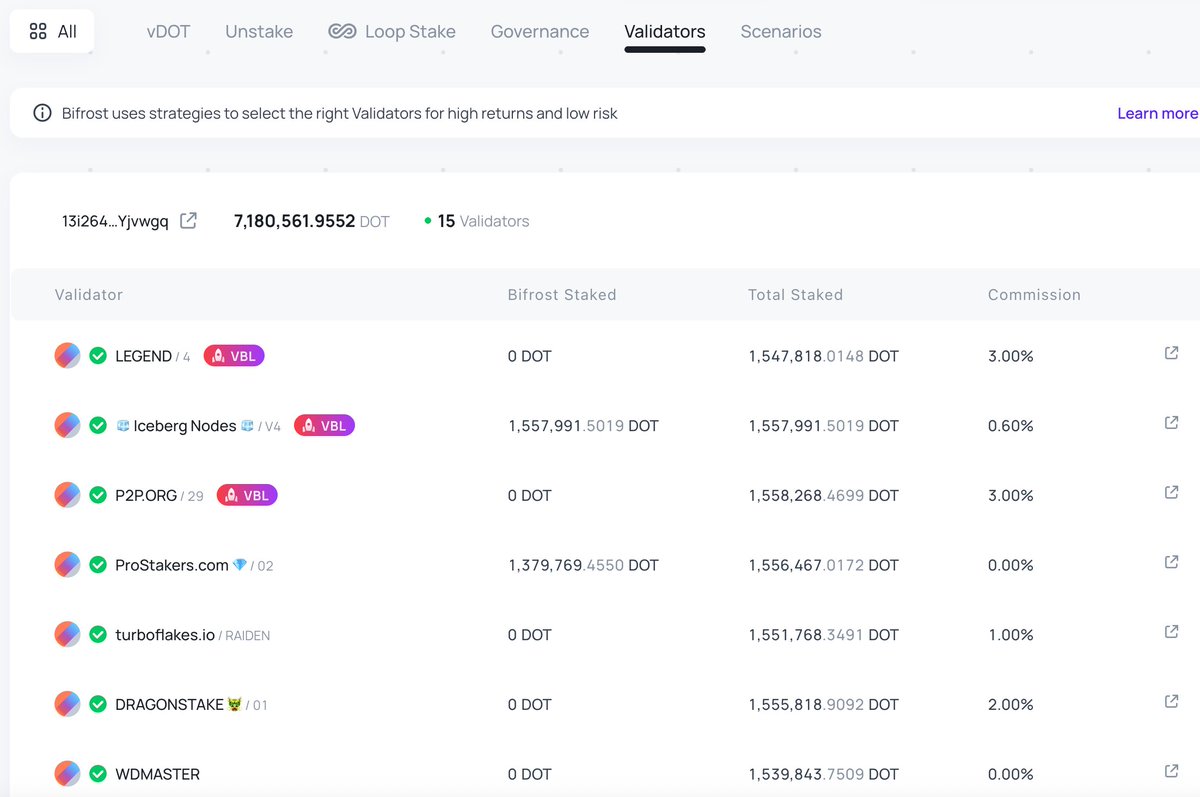Viewport: 1200px width, 797px height.
Task: Click DRAGONSTAKE's green verified checkmark
Action: (98, 704)
